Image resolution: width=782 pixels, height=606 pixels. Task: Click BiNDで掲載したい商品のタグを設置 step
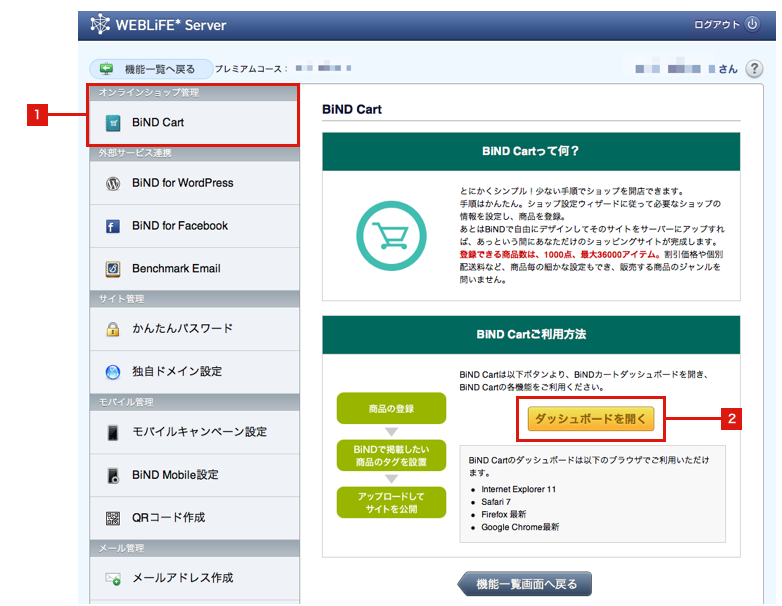coord(391,455)
